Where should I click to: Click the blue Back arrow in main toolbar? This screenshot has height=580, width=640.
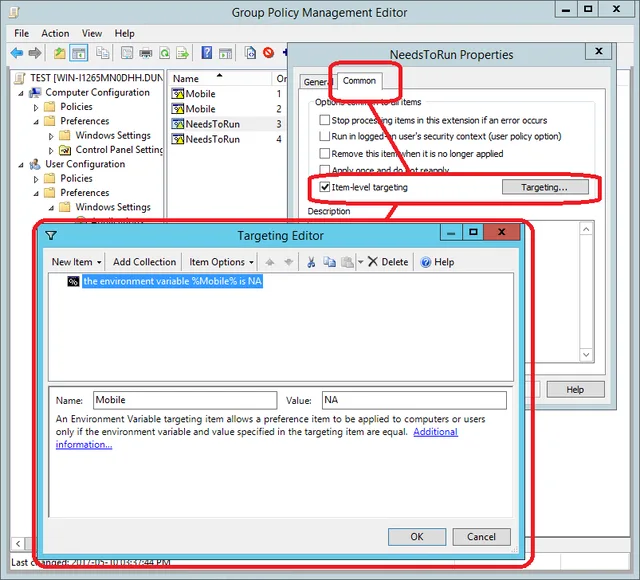pos(17,53)
